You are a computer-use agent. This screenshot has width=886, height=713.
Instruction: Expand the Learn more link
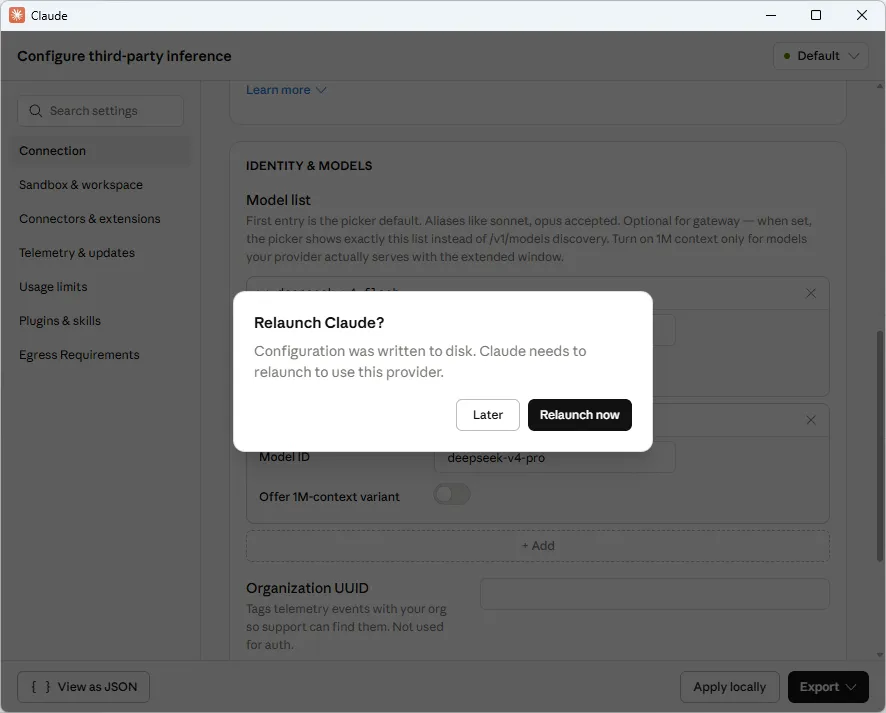(x=286, y=90)
